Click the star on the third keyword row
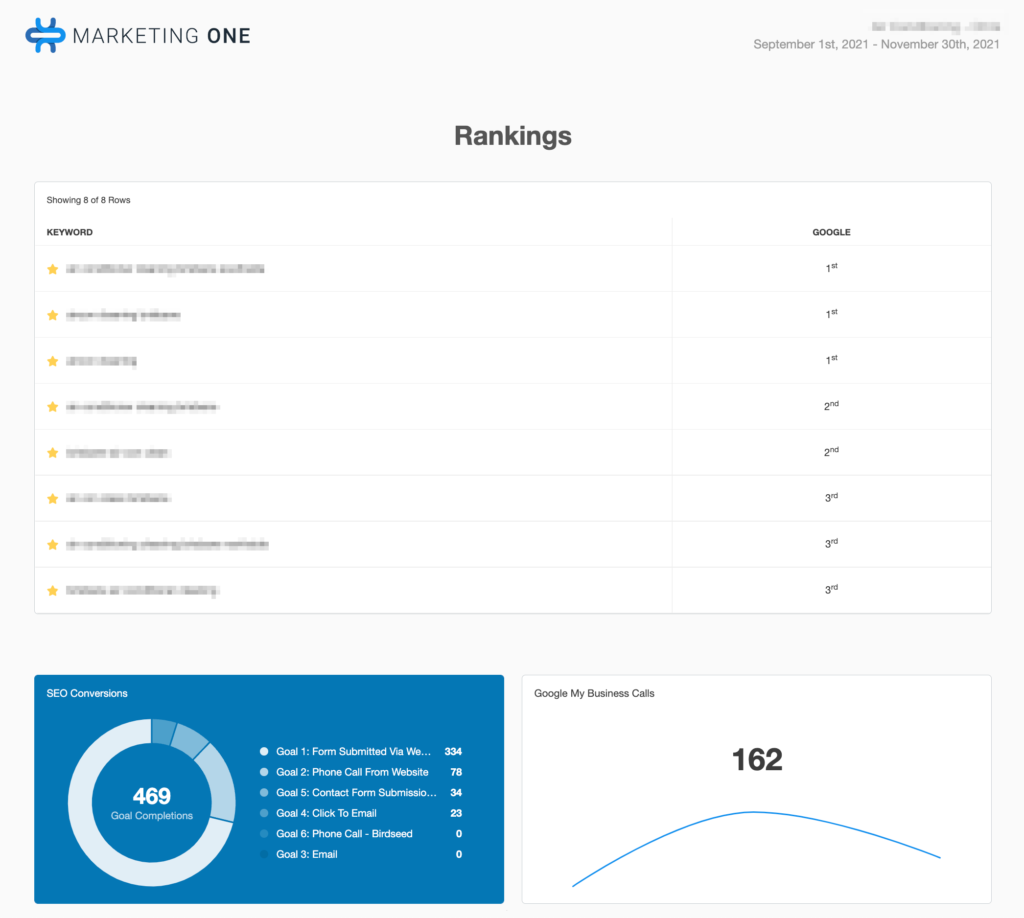The image size is (1024, 918). (x=52, y=360)
